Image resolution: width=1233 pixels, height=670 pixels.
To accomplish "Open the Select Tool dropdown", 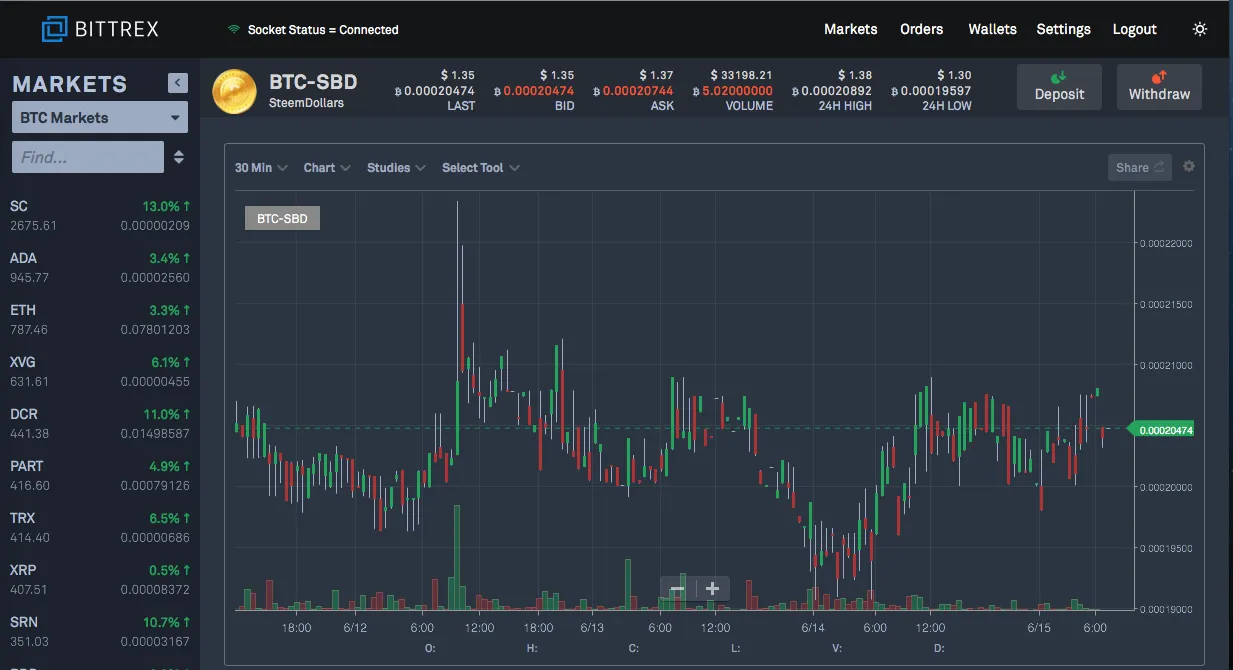I will pos(480,167).
